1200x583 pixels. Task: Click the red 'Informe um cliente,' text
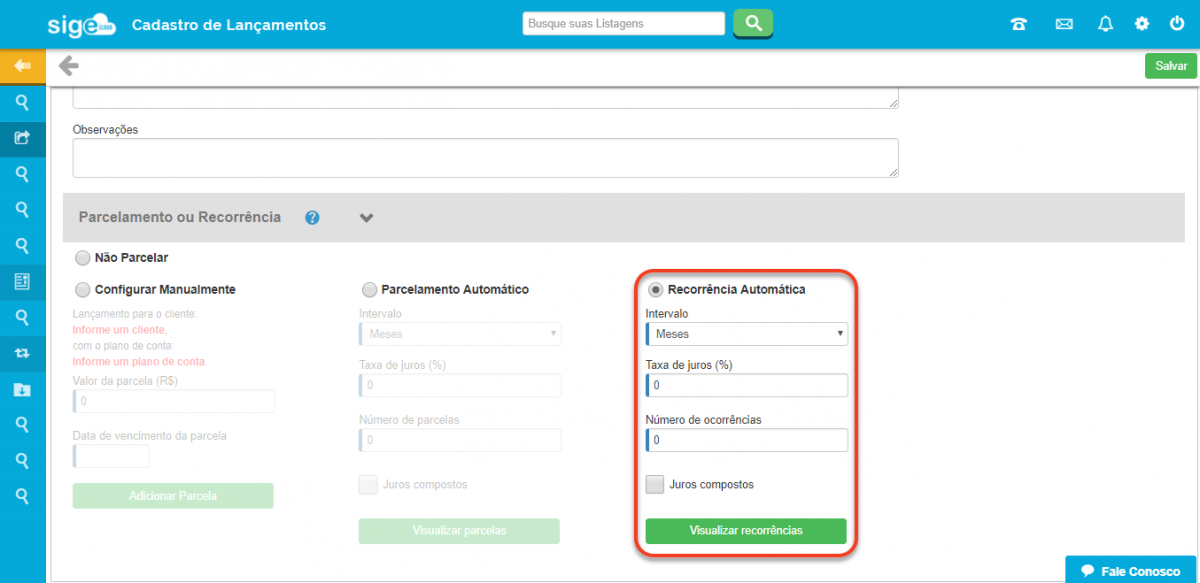120,329
